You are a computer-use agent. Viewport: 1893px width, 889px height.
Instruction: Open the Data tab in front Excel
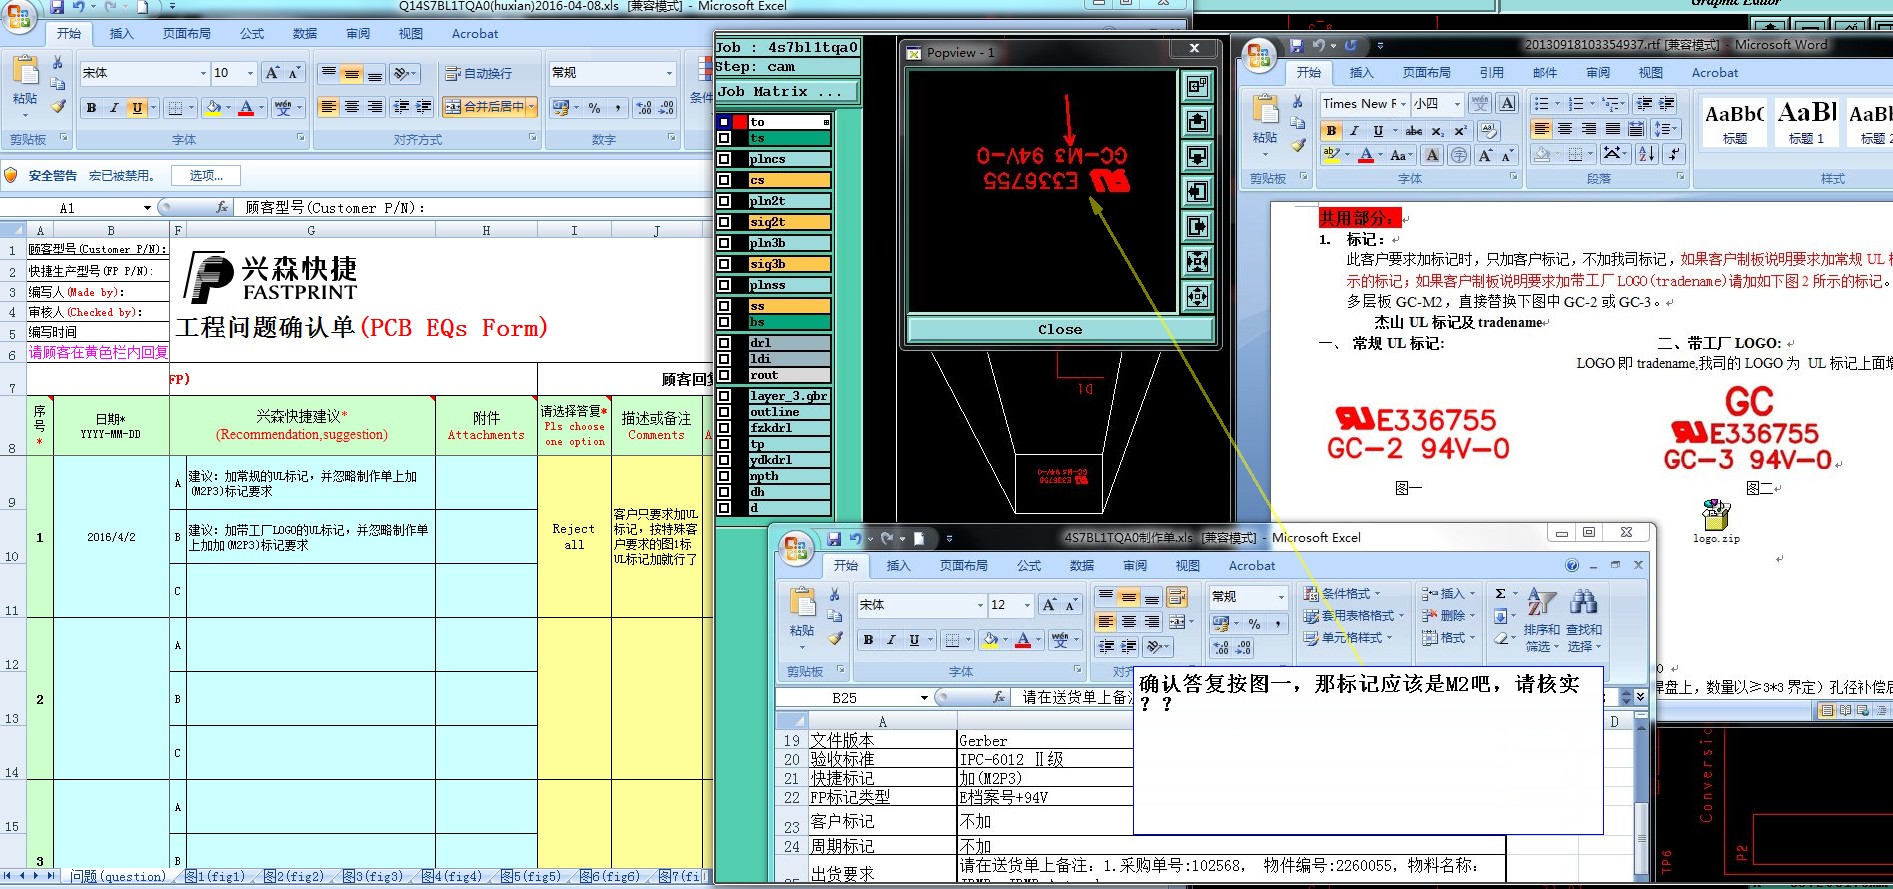1082,565
